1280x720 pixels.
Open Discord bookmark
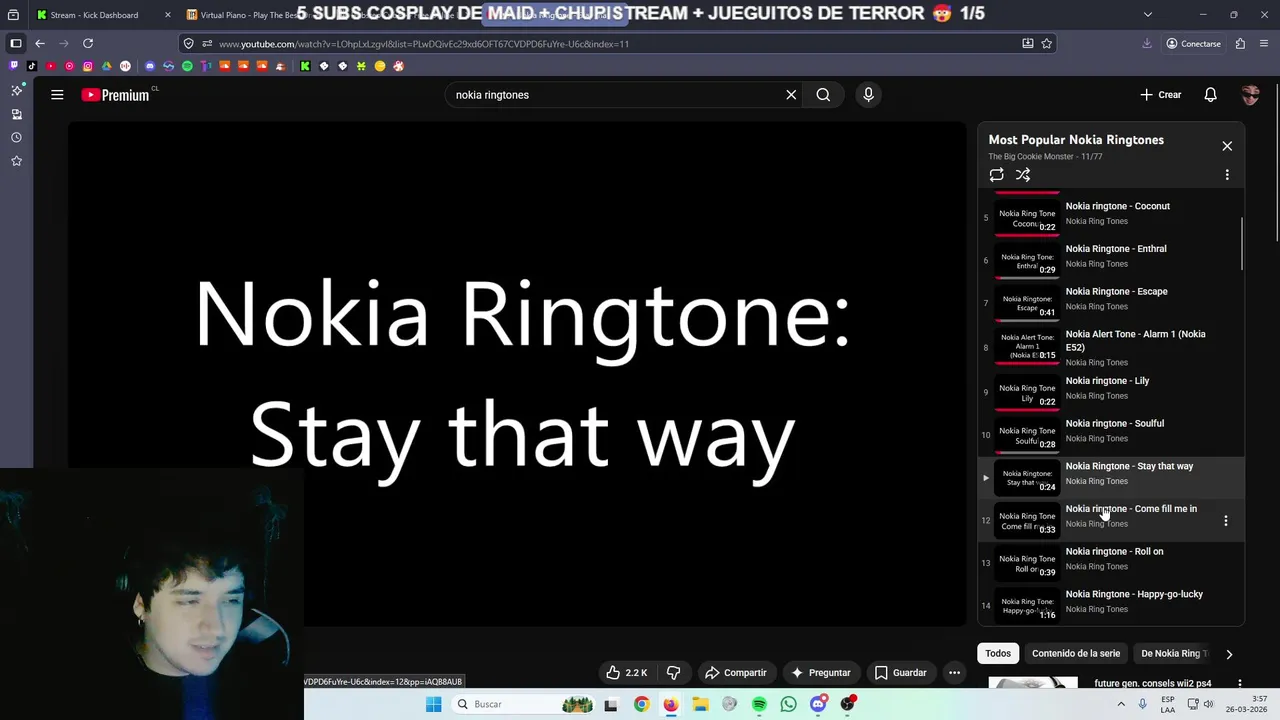pyautogui.click(x=150, y=66)
